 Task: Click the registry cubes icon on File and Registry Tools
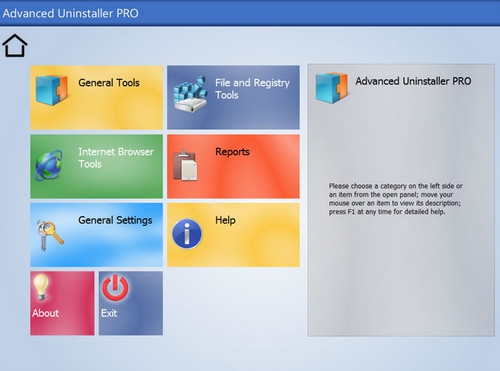(190, 95)
